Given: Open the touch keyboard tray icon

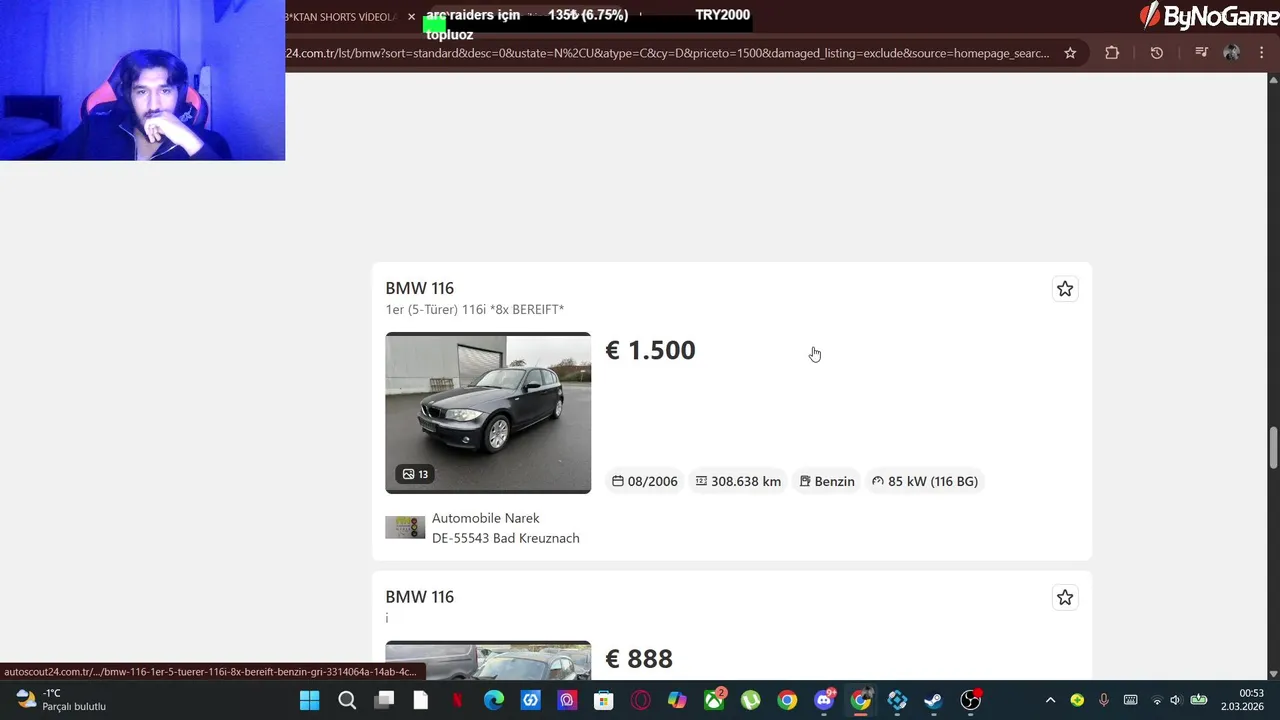Looking at the screenshot, I should pos(1130,700).
